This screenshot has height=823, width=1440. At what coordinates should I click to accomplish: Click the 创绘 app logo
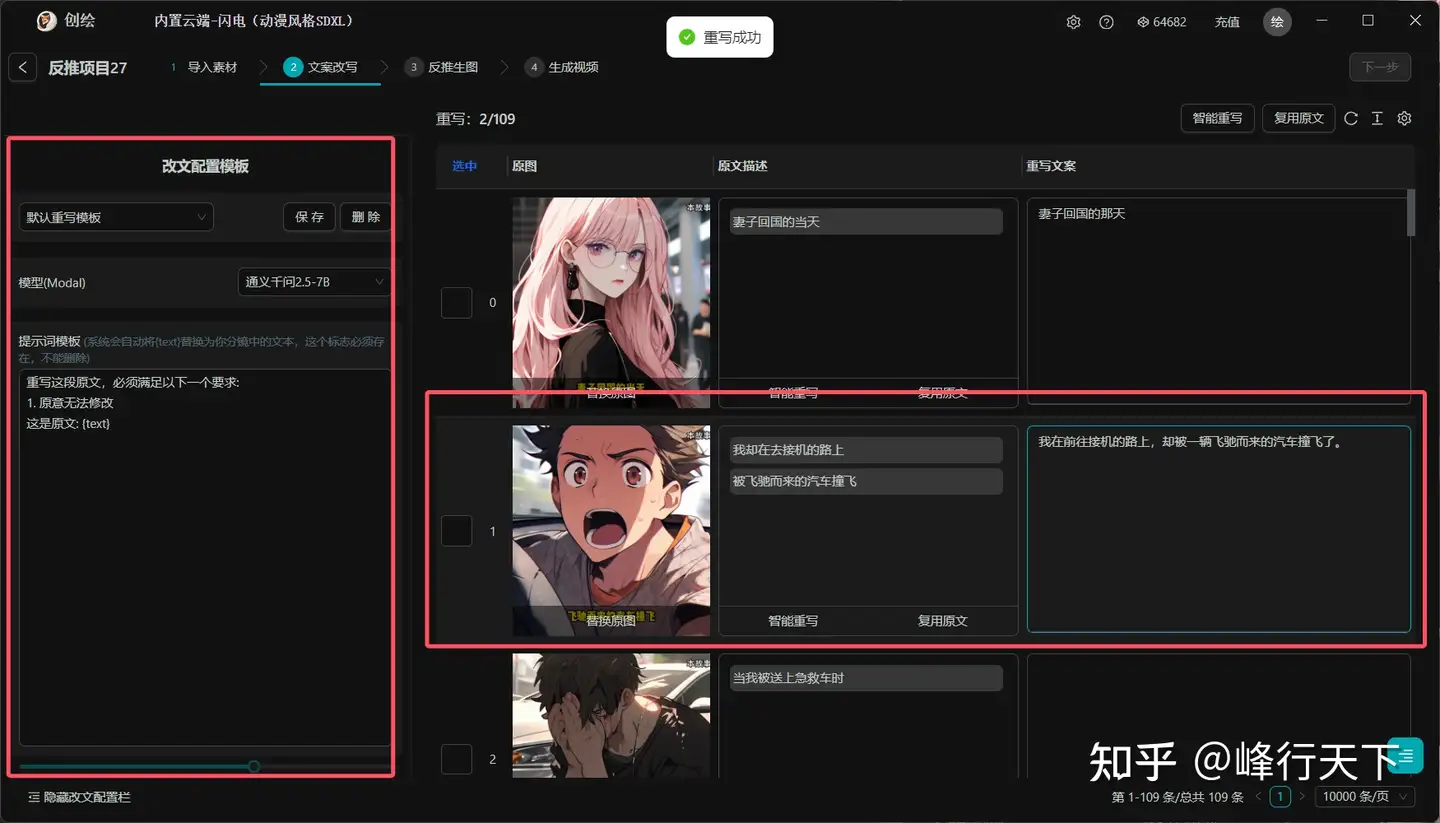click(x=46, y=21)
